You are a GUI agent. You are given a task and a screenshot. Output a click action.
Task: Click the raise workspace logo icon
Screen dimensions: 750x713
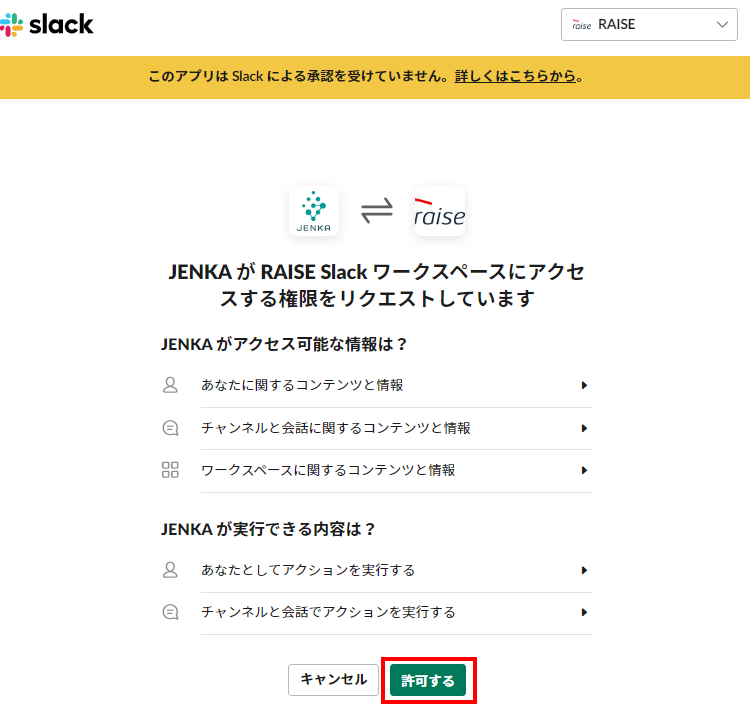pyautogui.click(x=440, y=211)
